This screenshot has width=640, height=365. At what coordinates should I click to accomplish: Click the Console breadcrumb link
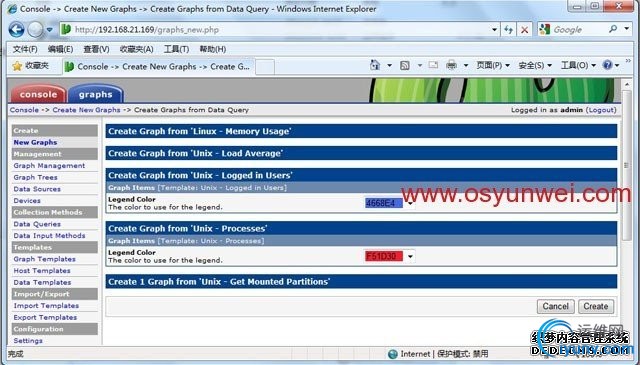point(24,110)
